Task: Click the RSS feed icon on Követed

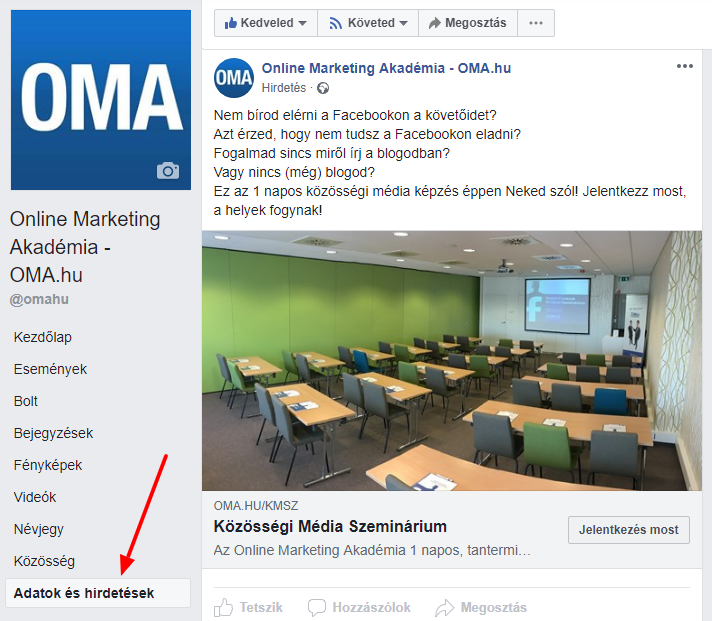Action: pyautogui.click(x=336, y=23)
